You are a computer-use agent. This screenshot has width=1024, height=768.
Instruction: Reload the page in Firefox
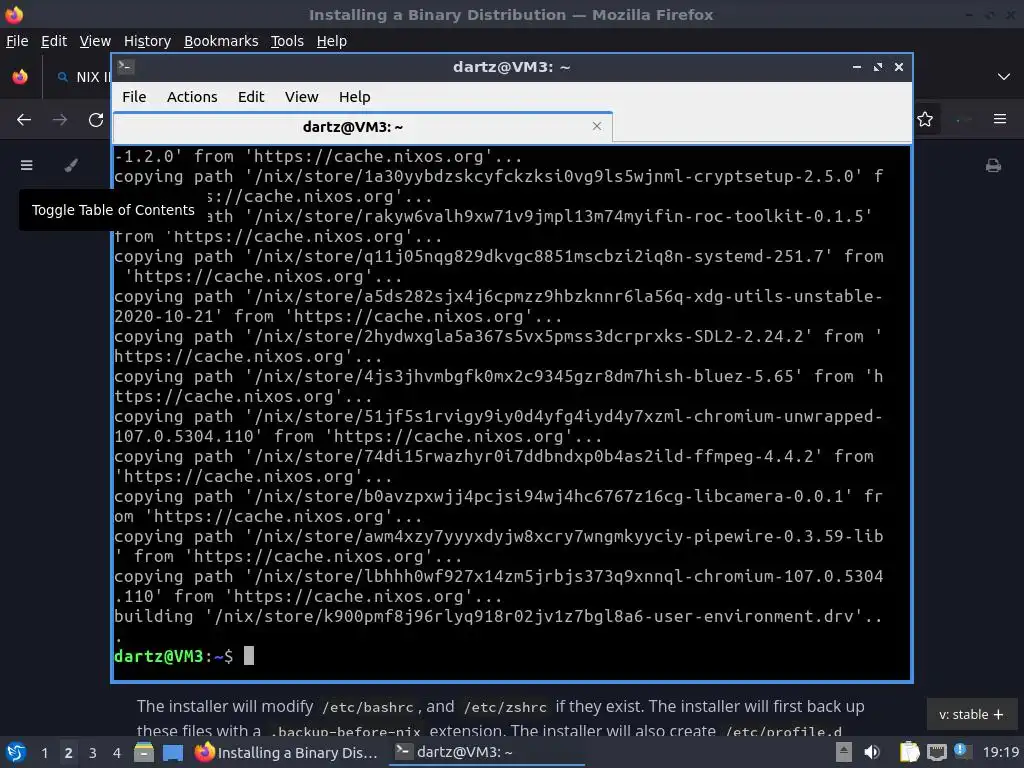pos(96,120)
